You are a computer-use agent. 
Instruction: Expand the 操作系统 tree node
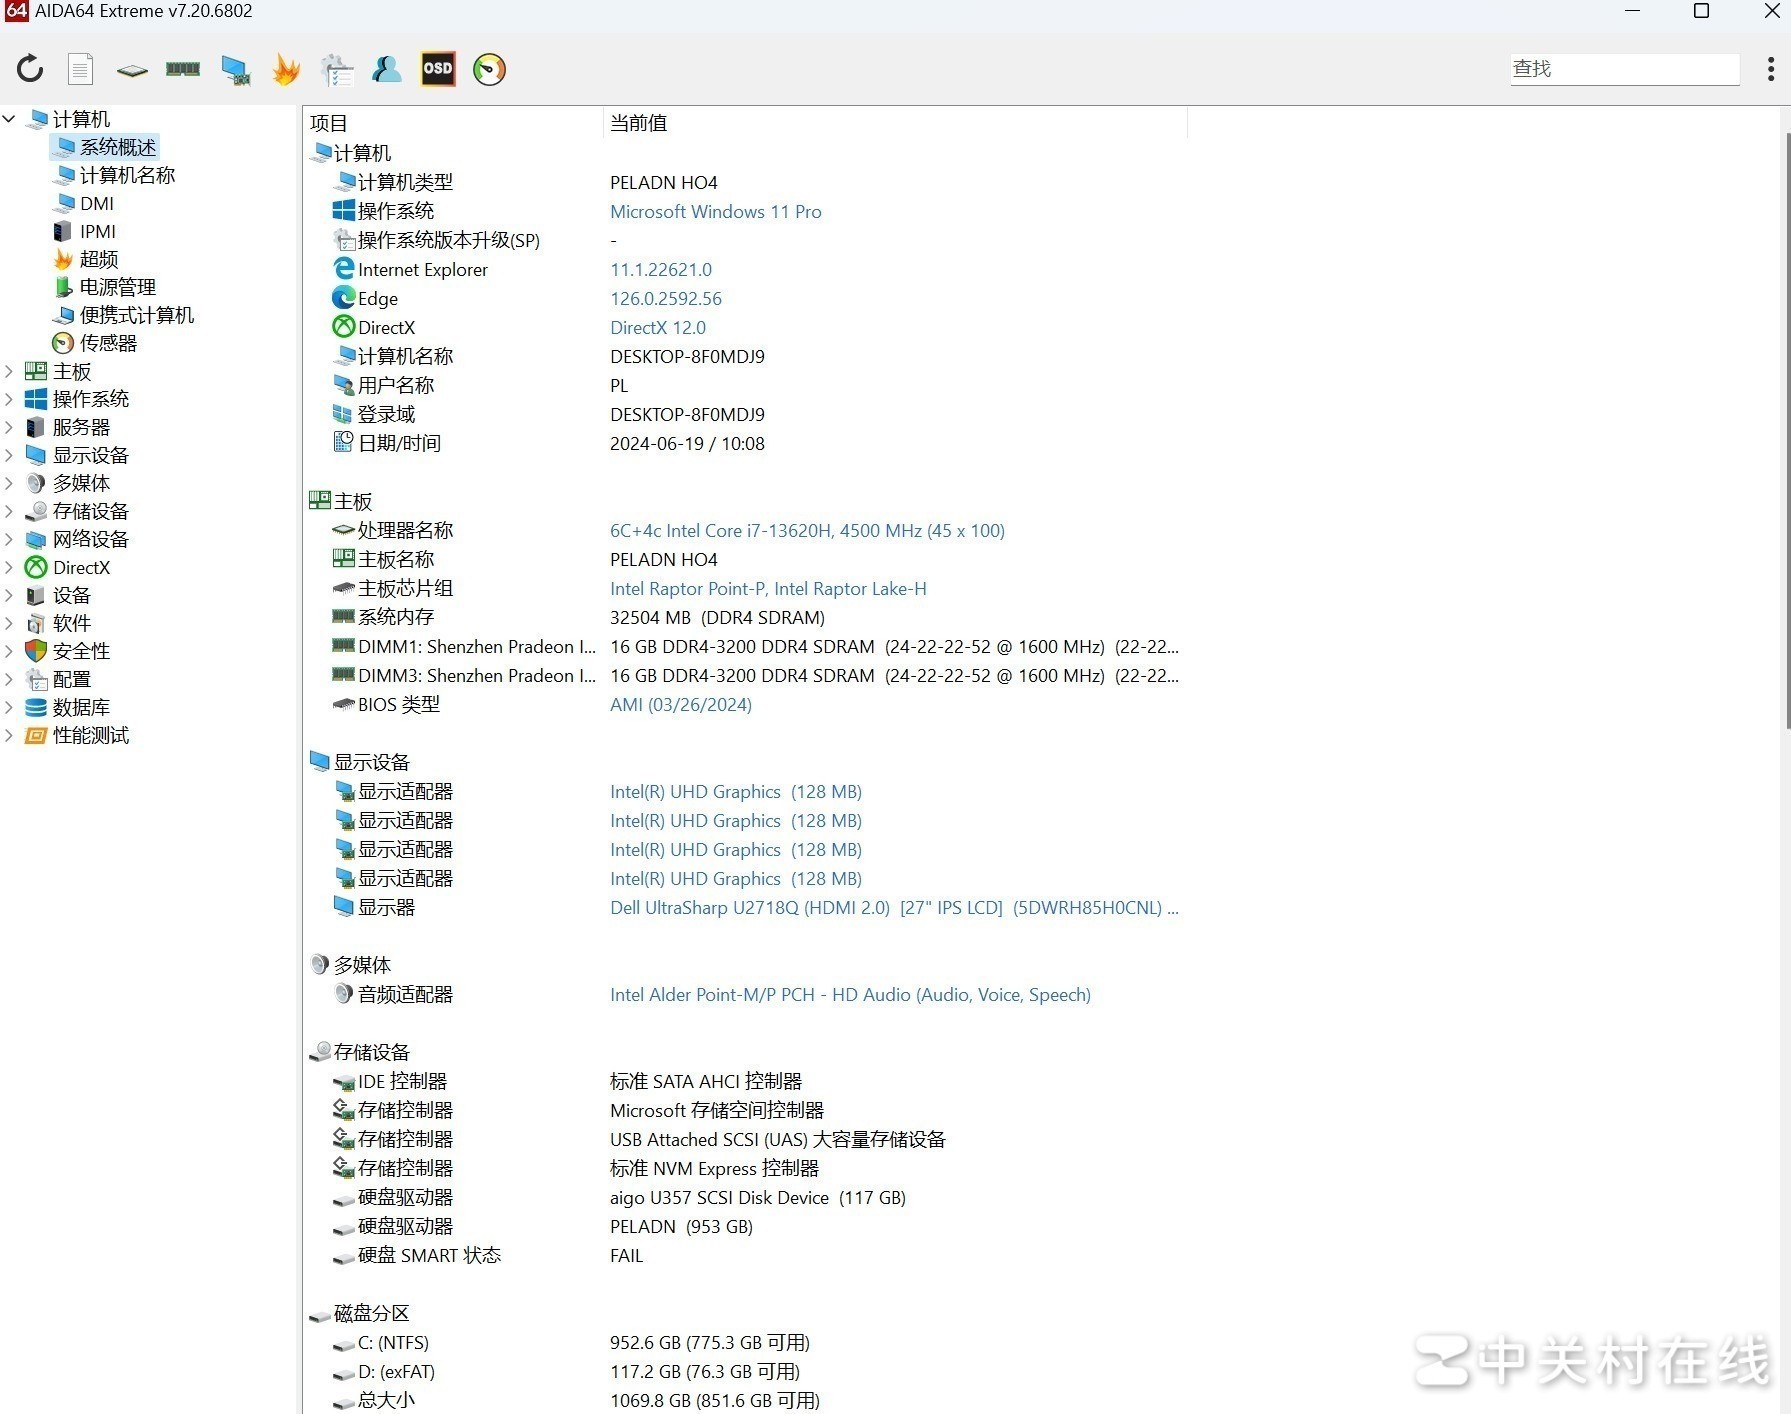(x=10, y=399)
